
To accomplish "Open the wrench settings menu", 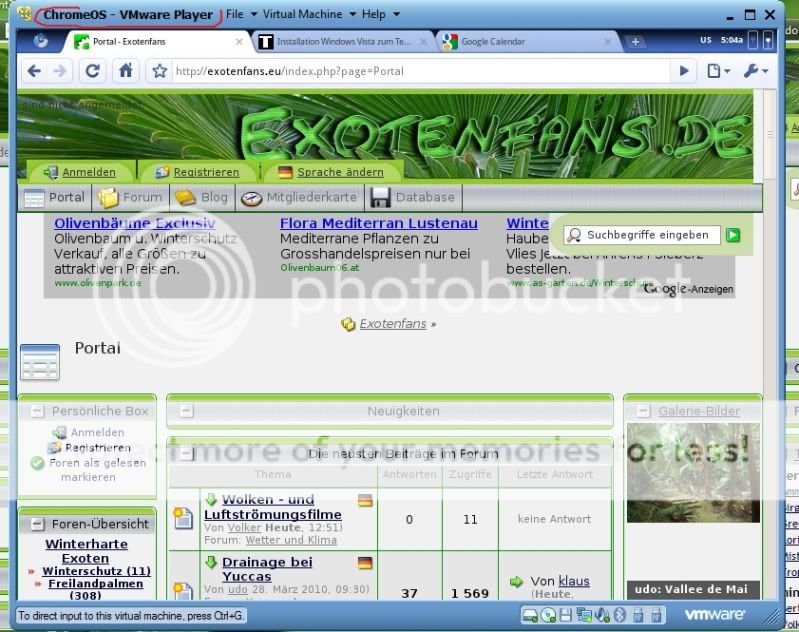I will pos(754,71).
